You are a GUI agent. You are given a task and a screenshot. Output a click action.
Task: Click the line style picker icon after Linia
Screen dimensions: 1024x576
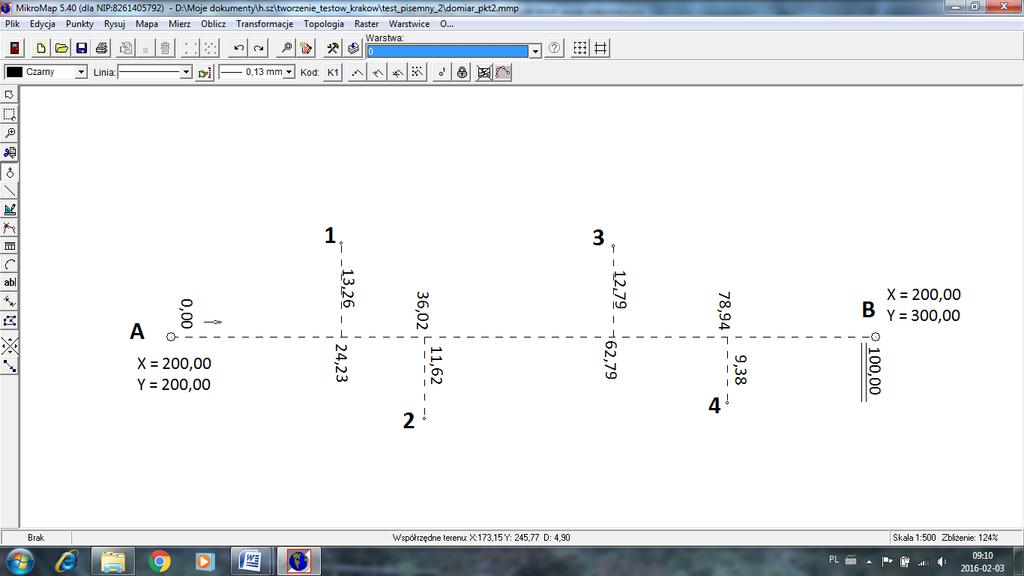[204, 72]
